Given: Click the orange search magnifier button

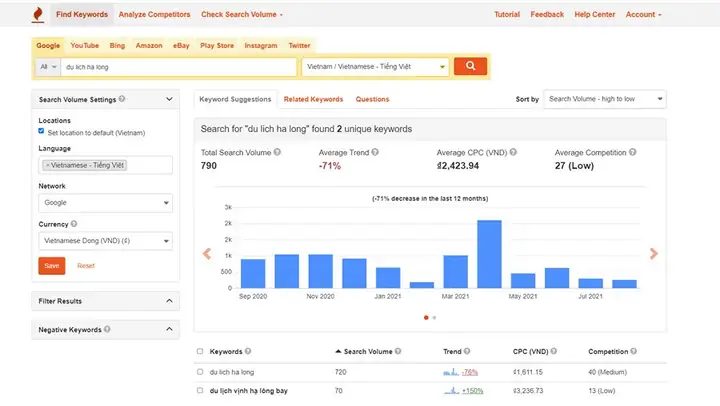Looking at the screenshot, I should 470,66.
